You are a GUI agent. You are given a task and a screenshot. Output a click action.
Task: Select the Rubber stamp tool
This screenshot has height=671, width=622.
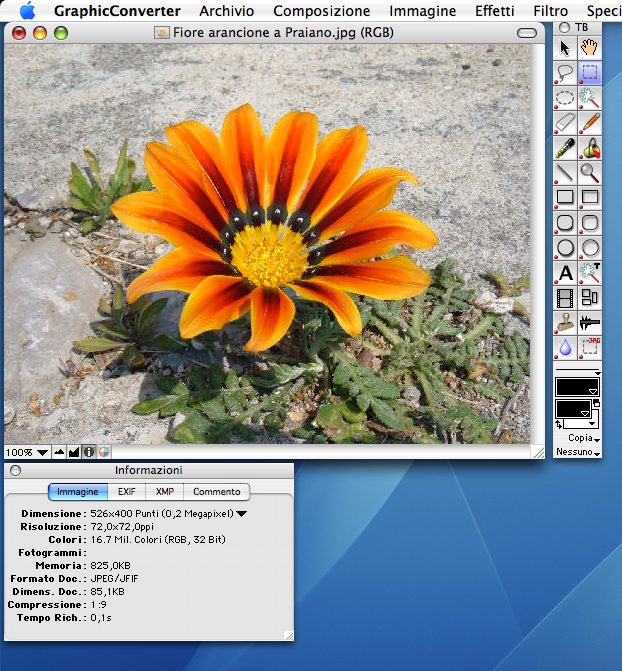tap(565, 322)
